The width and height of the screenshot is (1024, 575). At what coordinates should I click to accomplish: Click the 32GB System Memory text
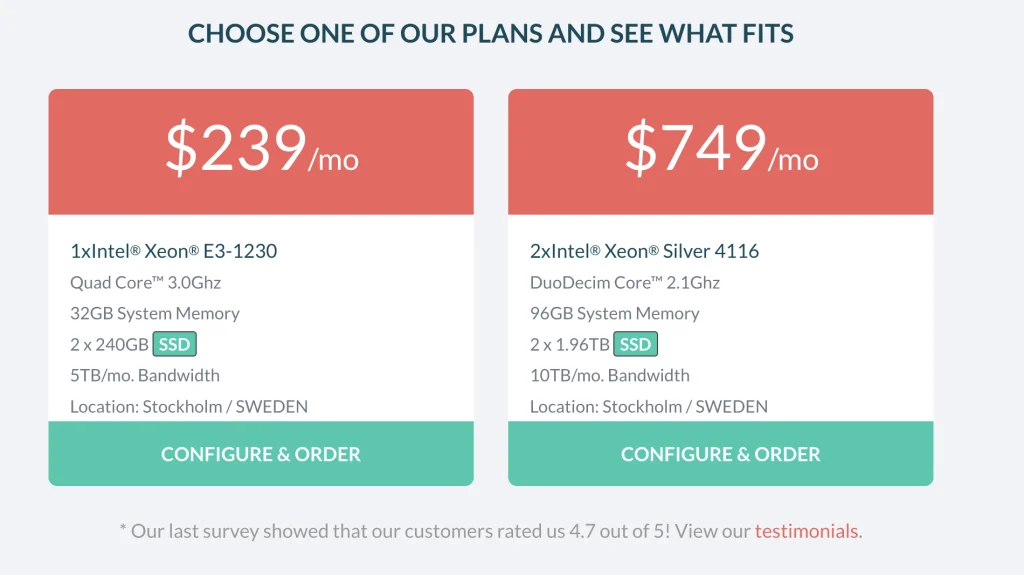(x=155, y=314)
